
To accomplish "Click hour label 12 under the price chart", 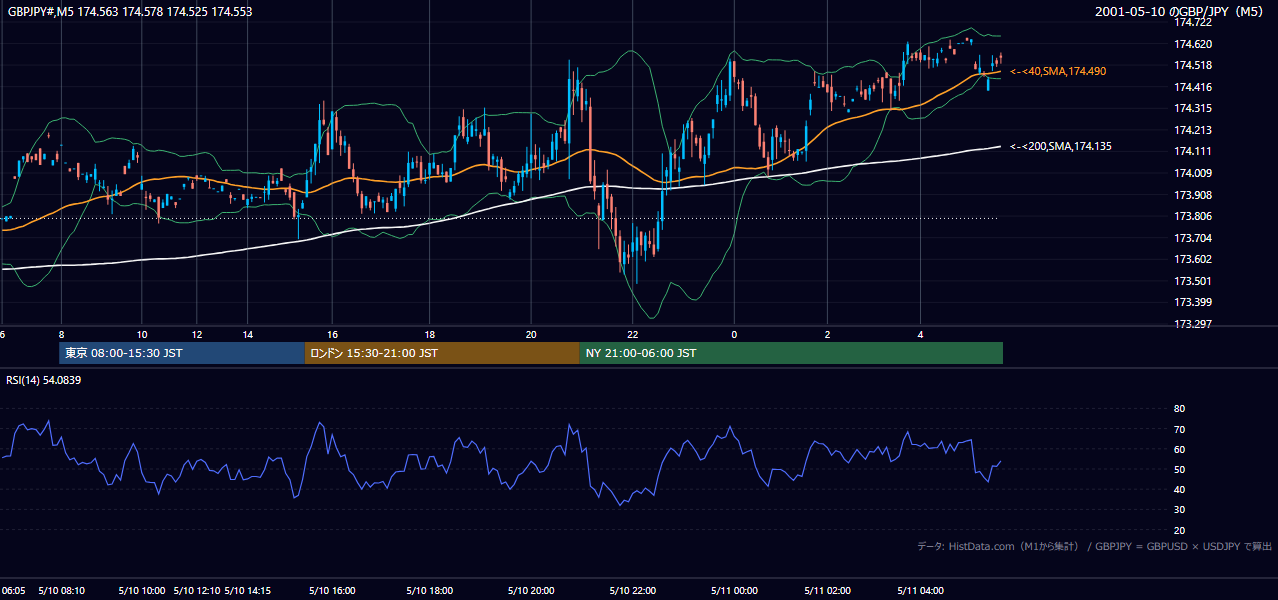I will (x=197, y=335).
